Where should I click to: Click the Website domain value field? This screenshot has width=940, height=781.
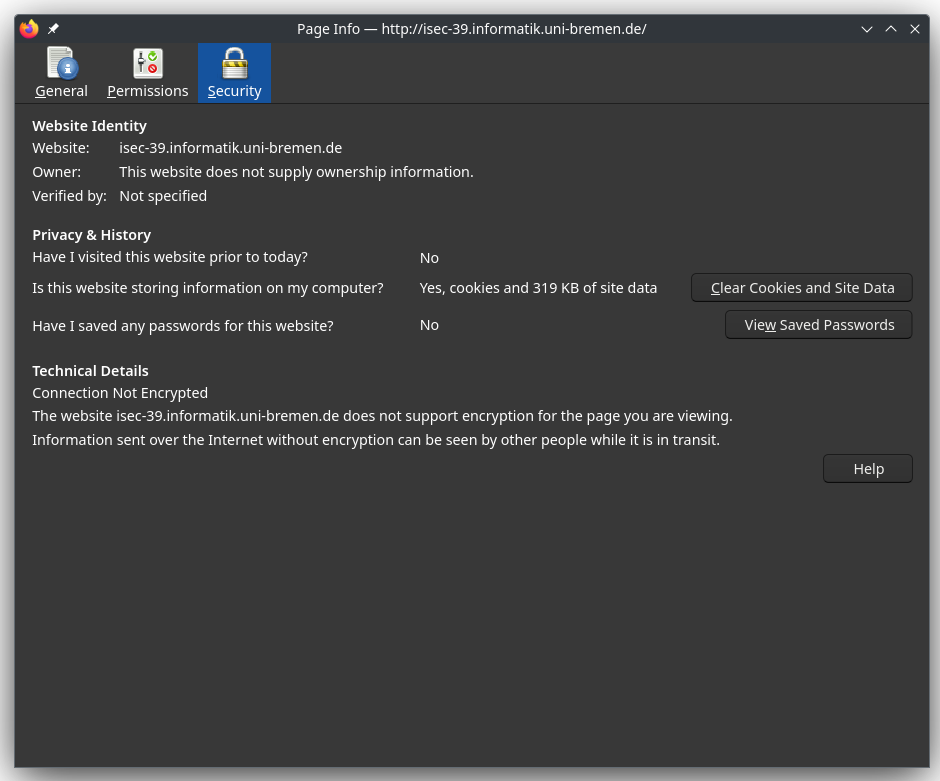coord(230,148)
